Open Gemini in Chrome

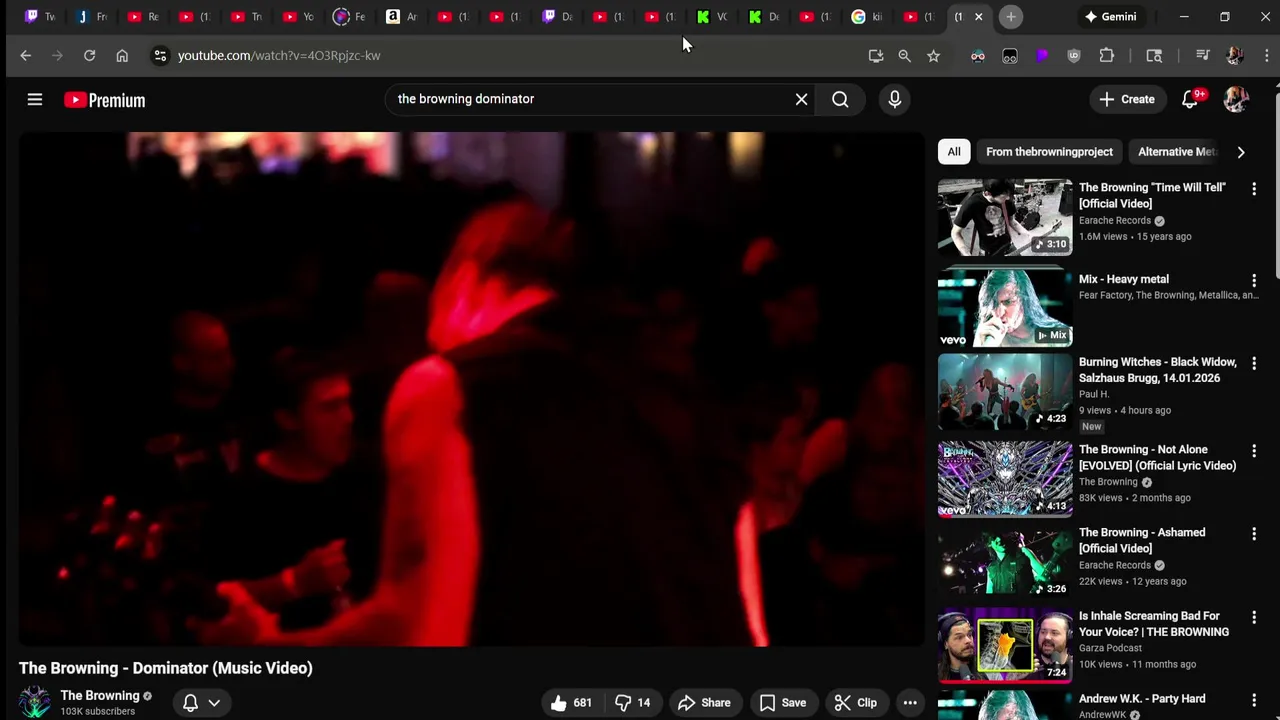coord(1111,17)
